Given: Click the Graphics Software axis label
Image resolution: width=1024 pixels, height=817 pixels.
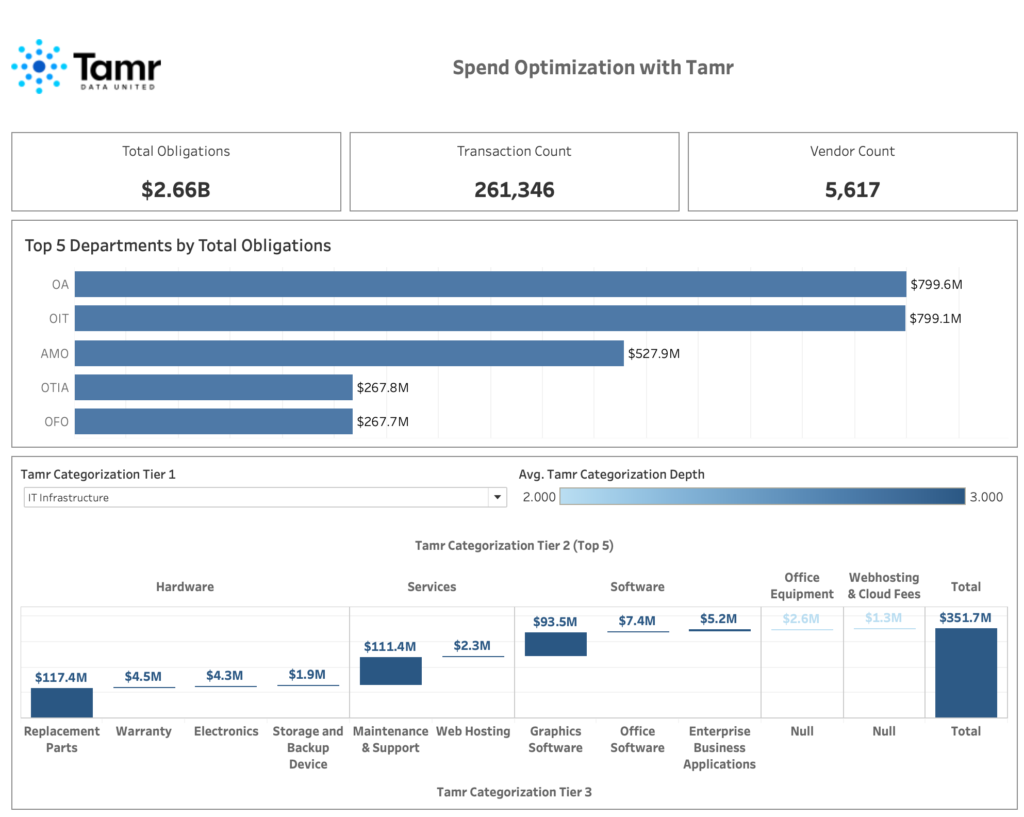Looking at the screenshot, I should (x=556, y=739).
